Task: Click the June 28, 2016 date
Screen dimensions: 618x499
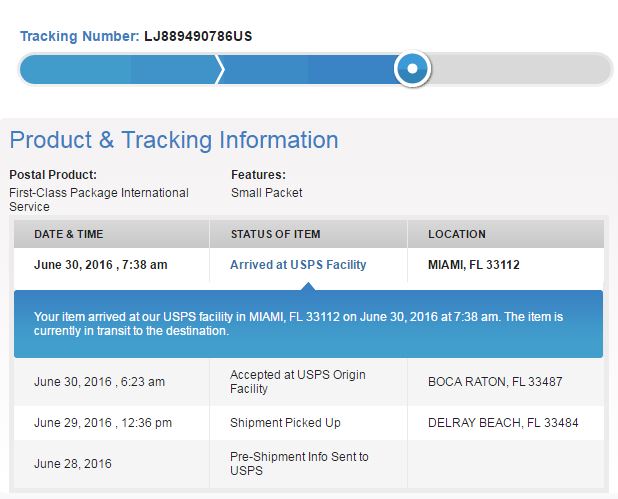Action: tap(73, 464)
